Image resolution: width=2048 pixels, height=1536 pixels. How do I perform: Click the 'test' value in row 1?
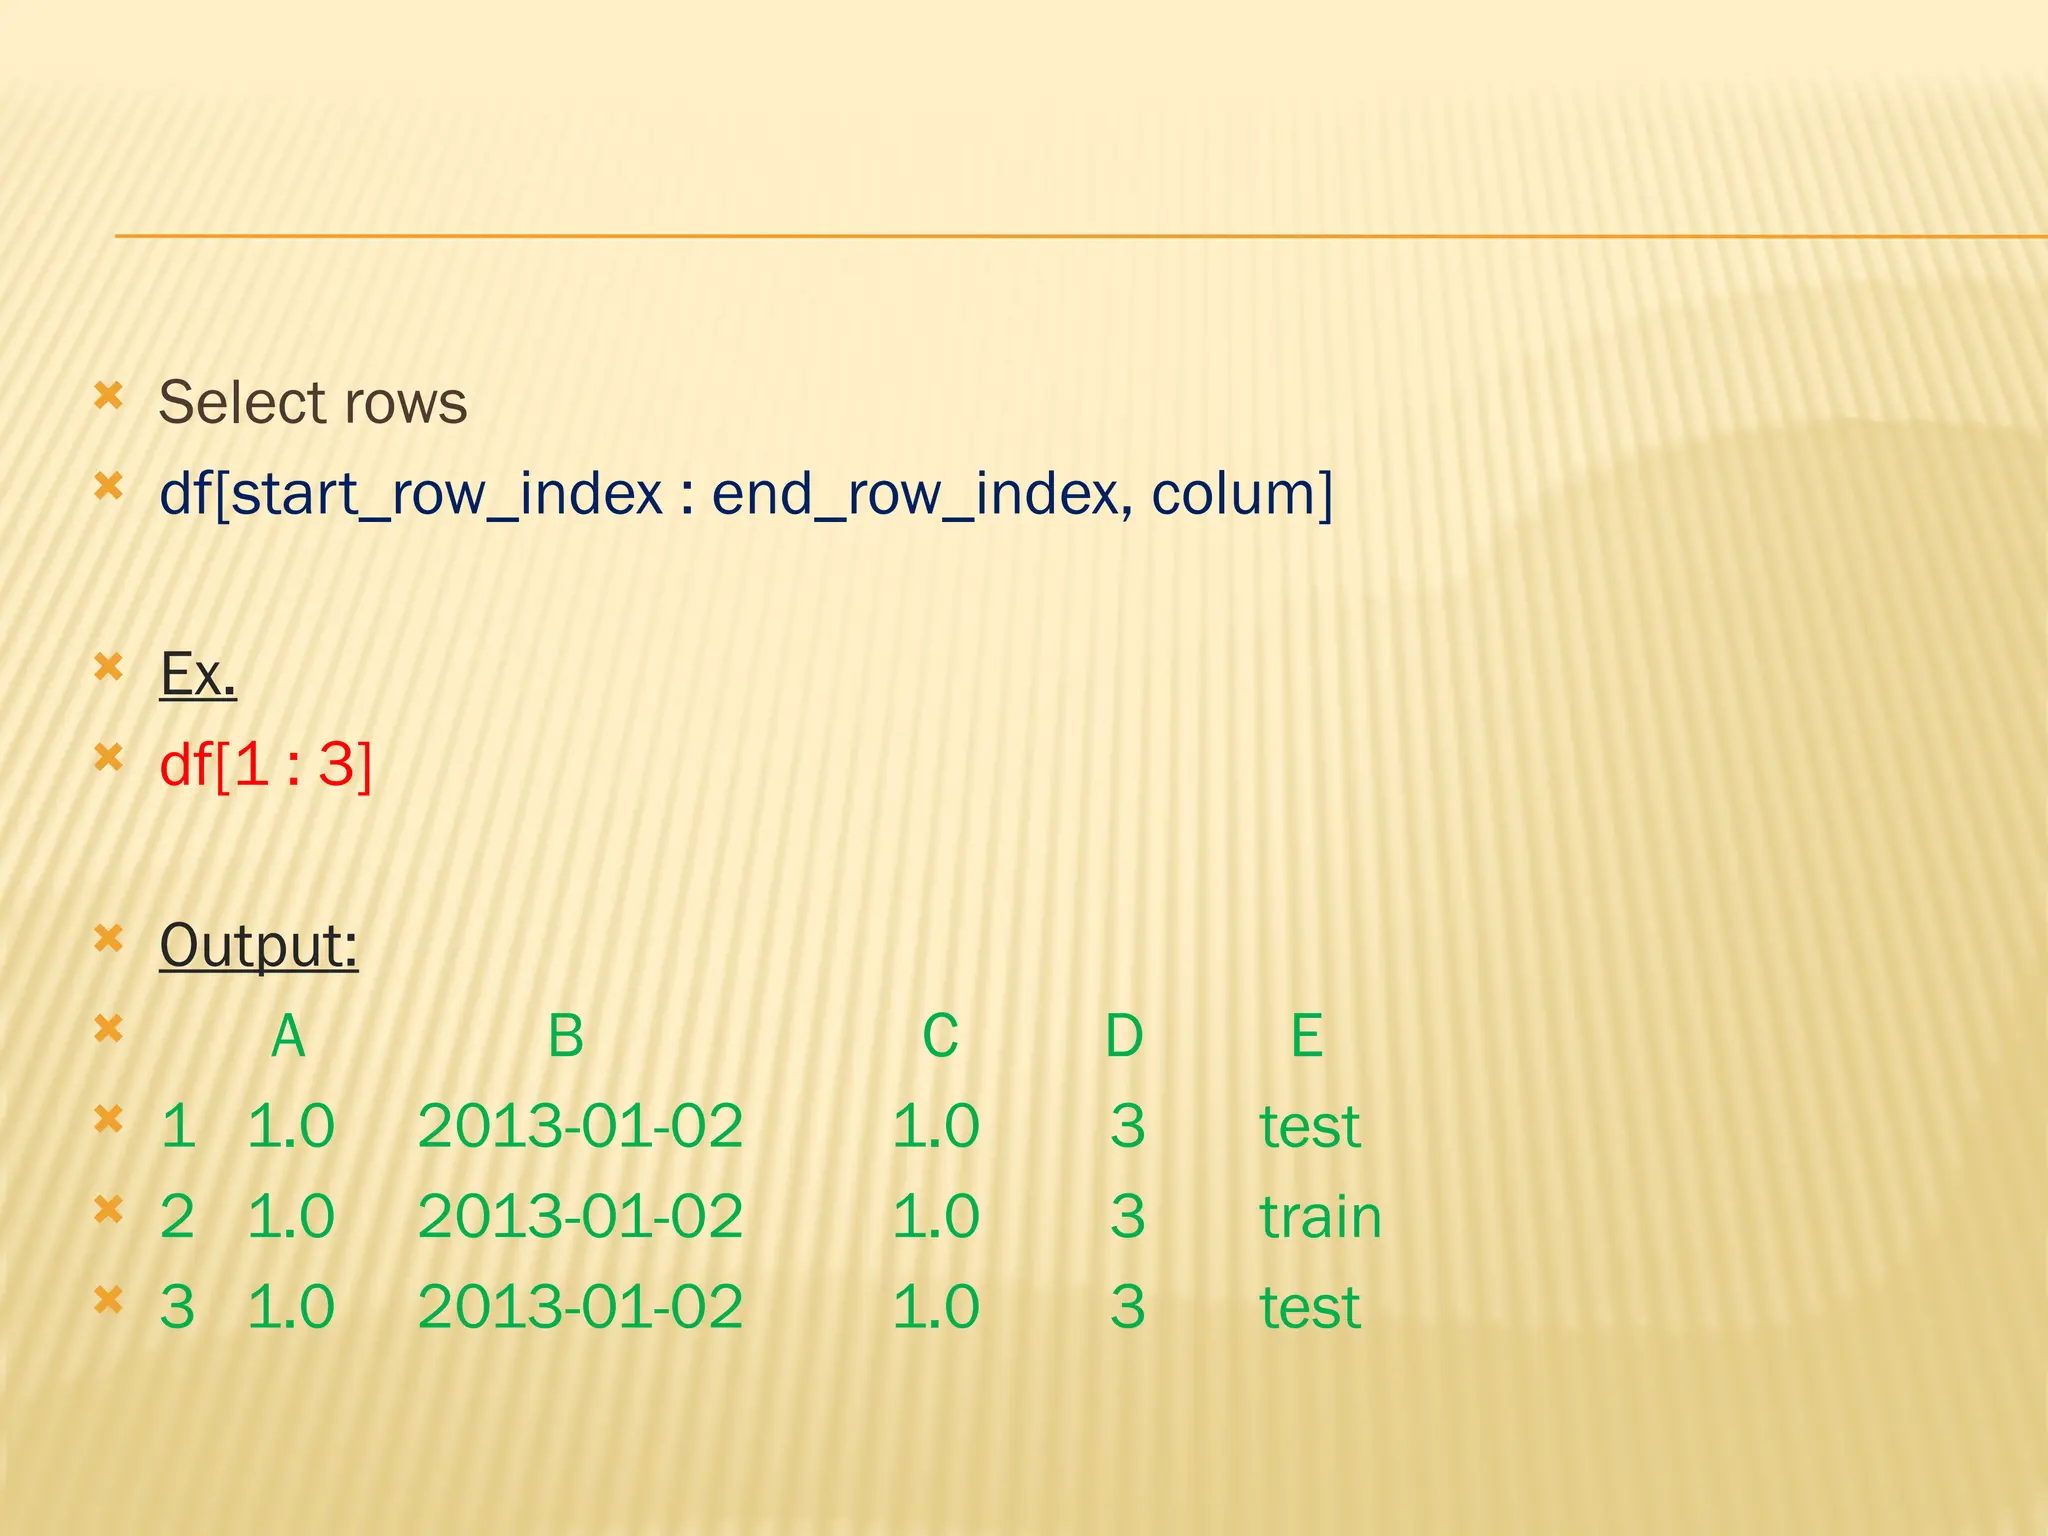tap(1310, 1127)
